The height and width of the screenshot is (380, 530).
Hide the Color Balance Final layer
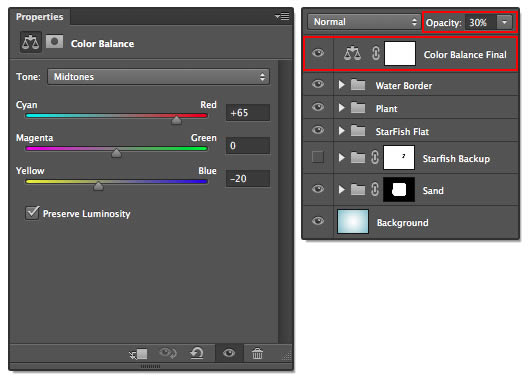pos(318,53)
